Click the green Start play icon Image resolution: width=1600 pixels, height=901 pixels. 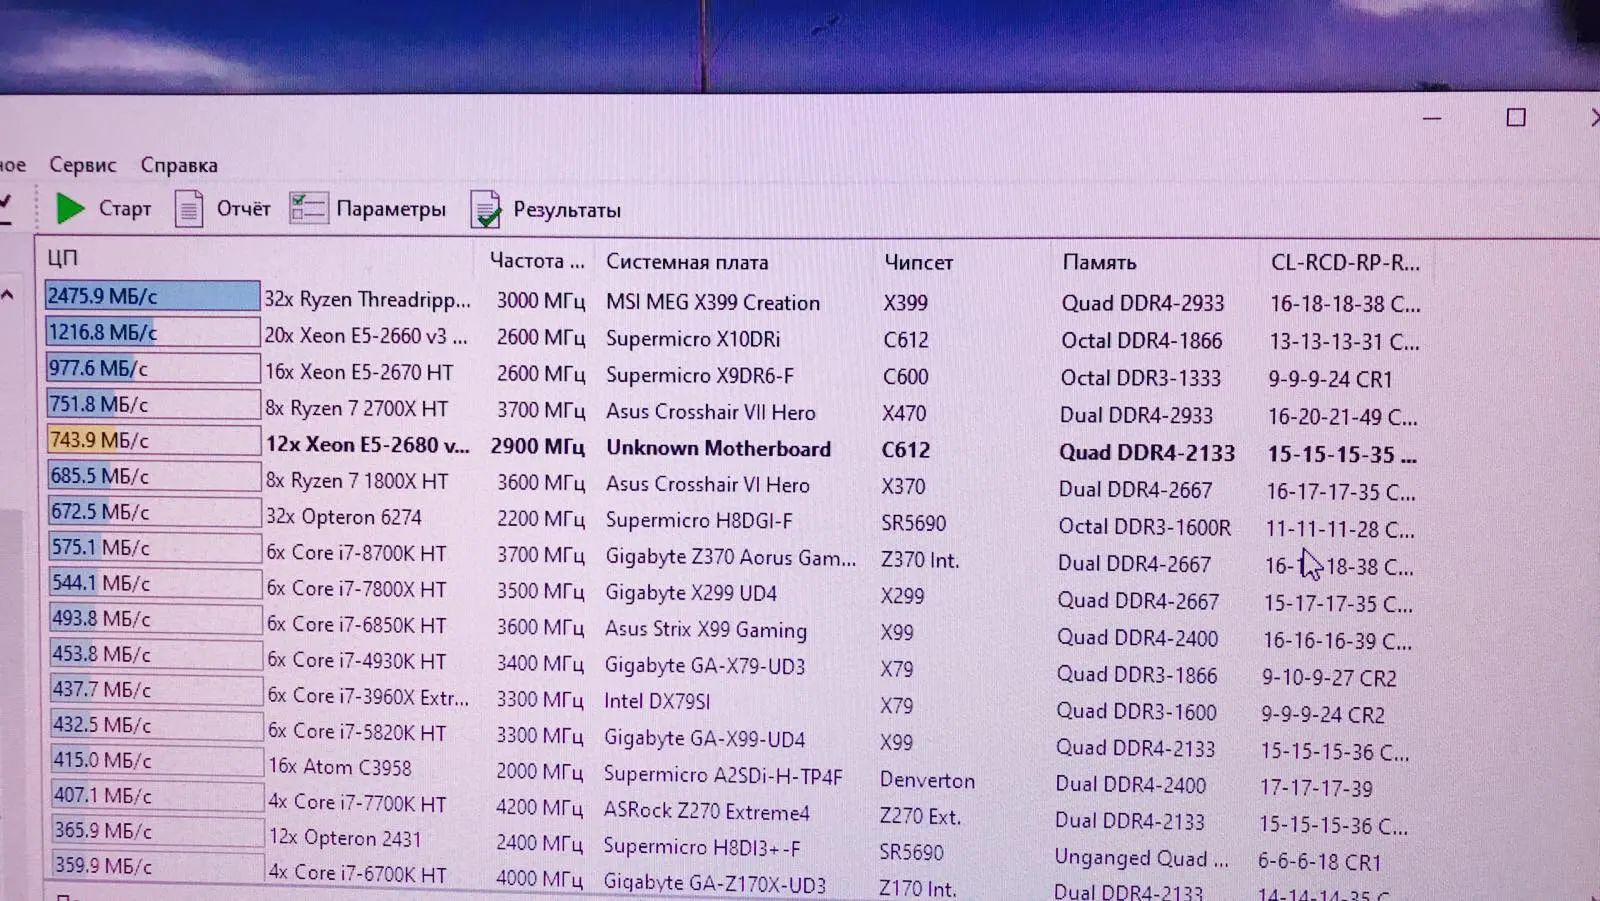pyautogui.click(x=71, y=208)
